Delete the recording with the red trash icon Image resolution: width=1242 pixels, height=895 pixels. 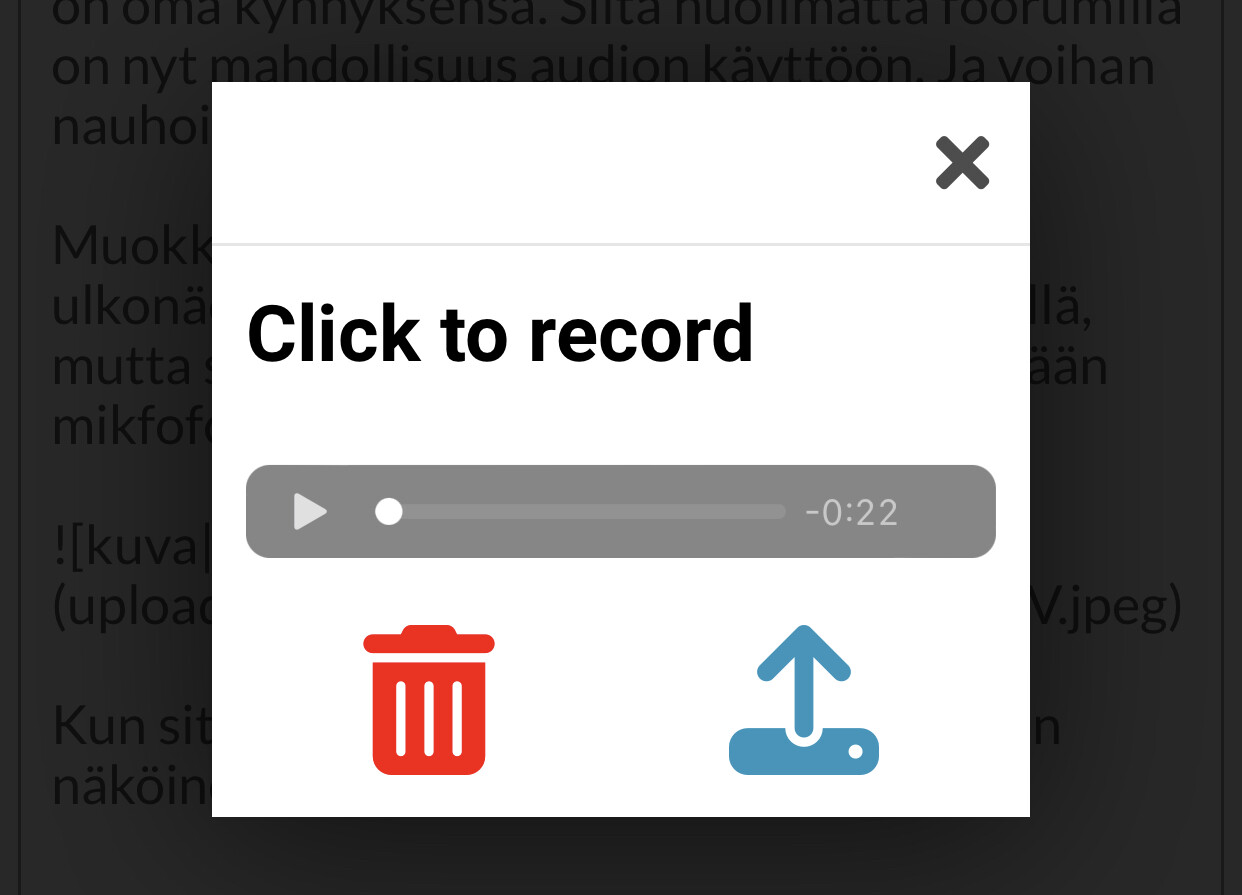[x=429, y=700]
